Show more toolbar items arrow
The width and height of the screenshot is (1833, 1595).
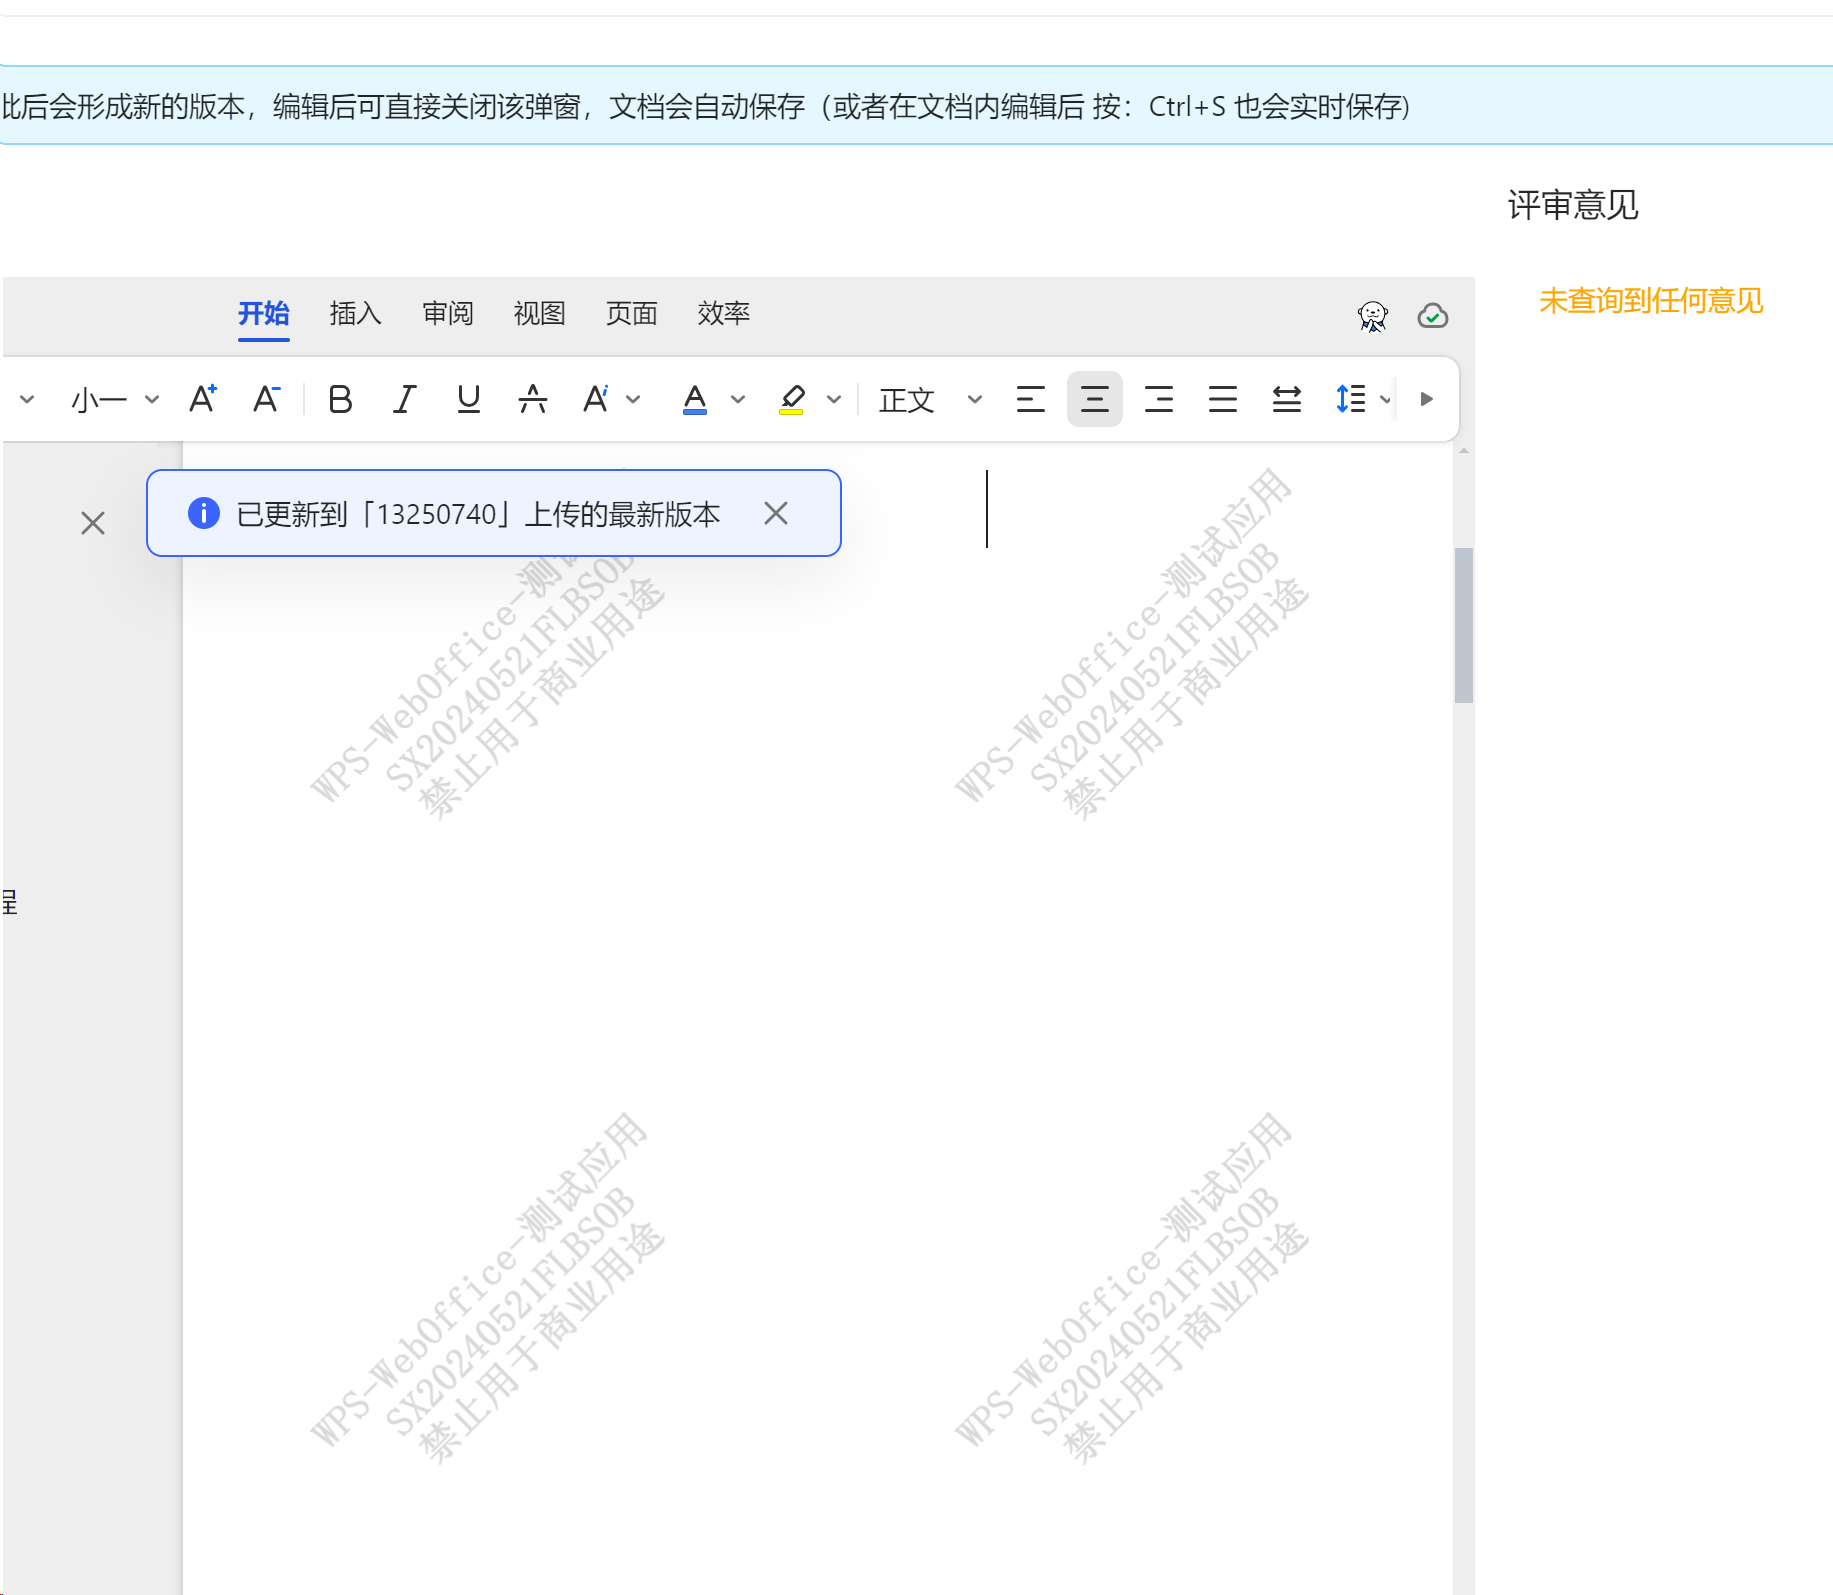1427,399
